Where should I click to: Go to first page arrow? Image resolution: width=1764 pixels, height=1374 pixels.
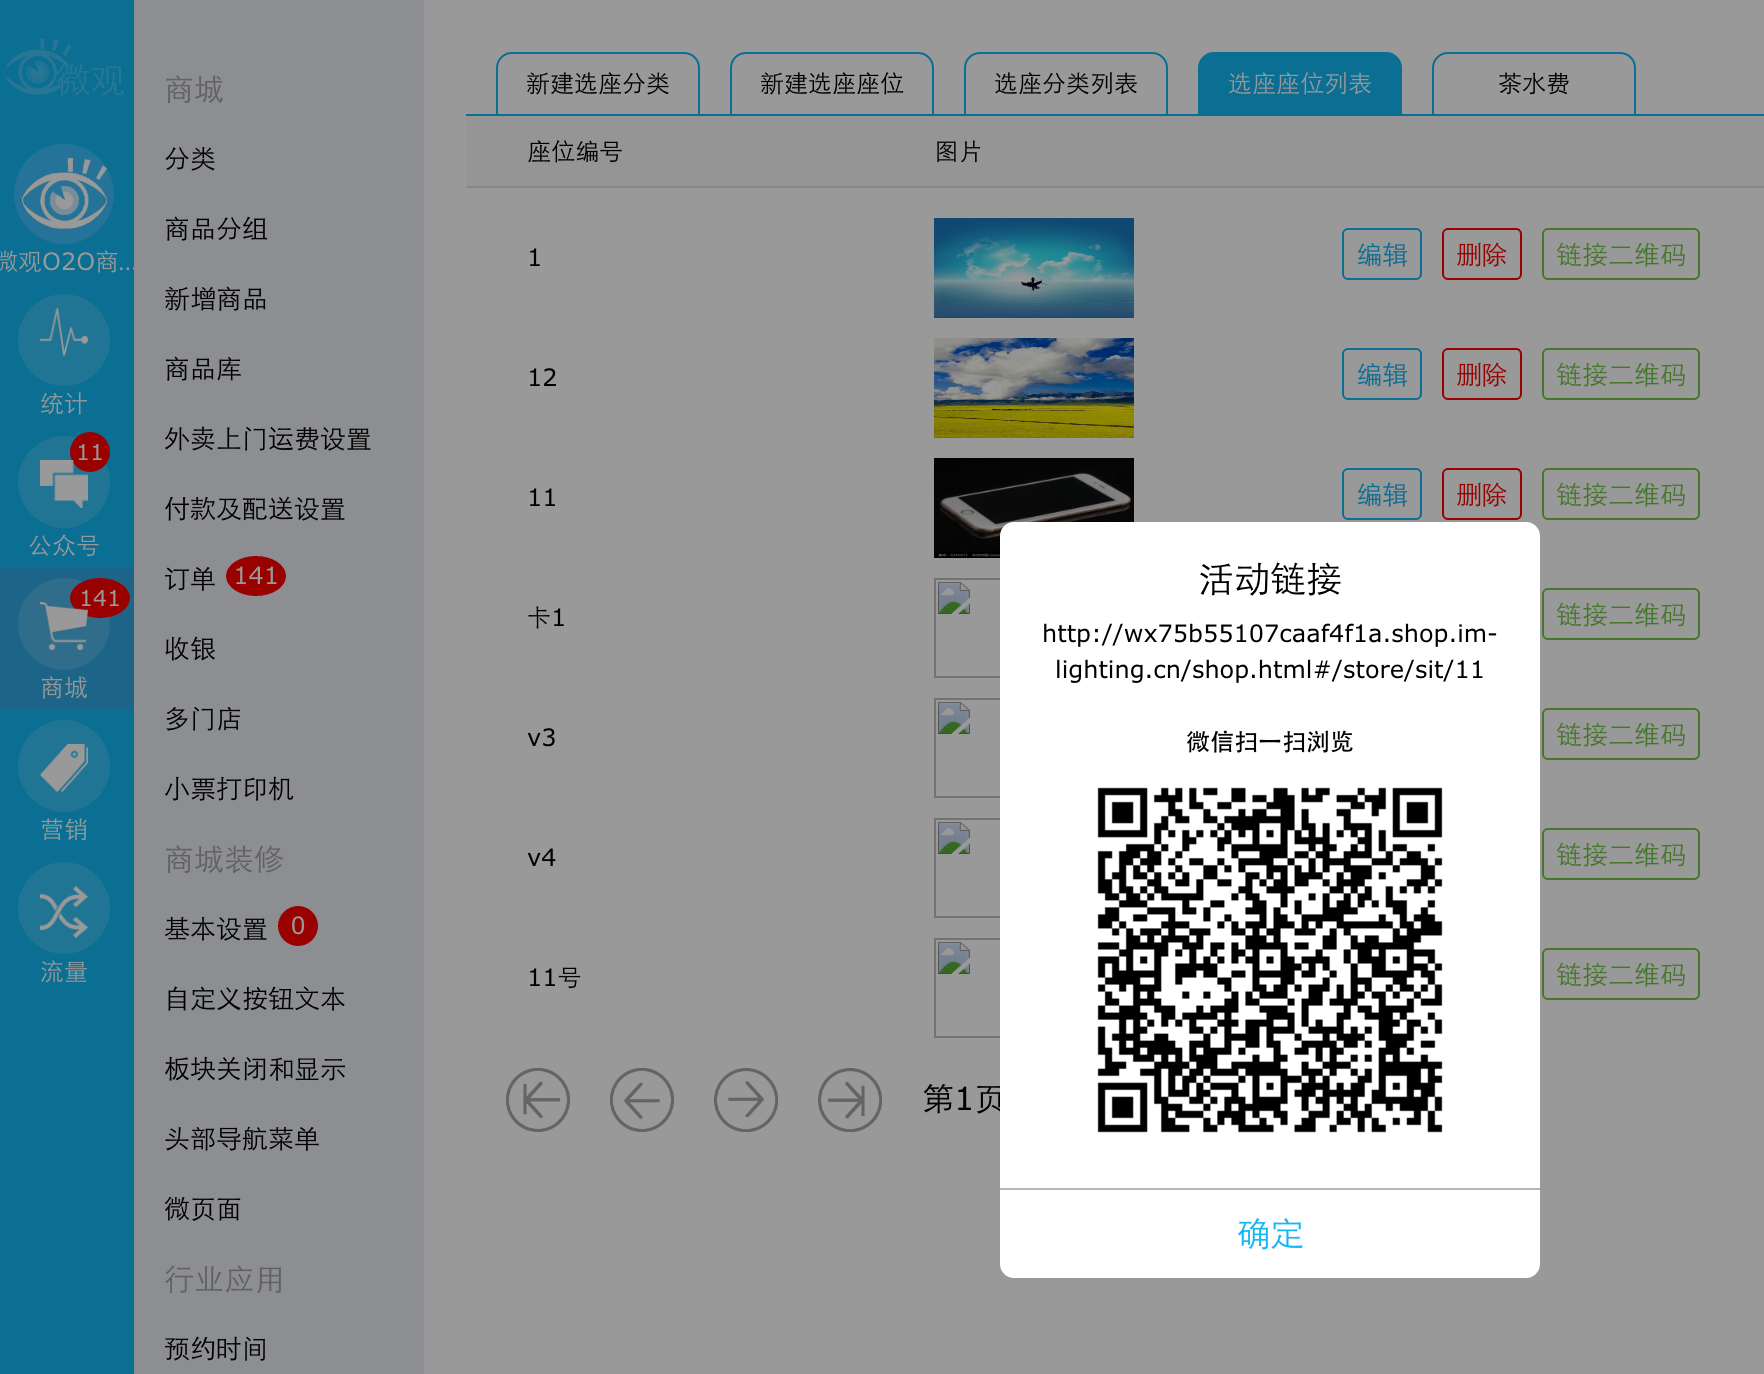tap(538, 1100)
